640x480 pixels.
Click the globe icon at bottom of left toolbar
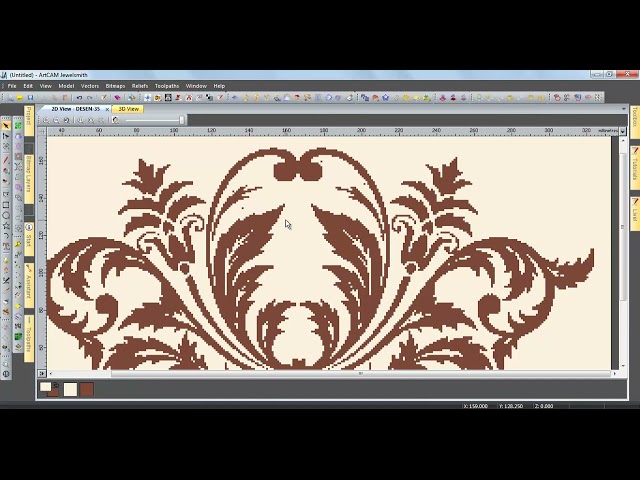[6, 373]
